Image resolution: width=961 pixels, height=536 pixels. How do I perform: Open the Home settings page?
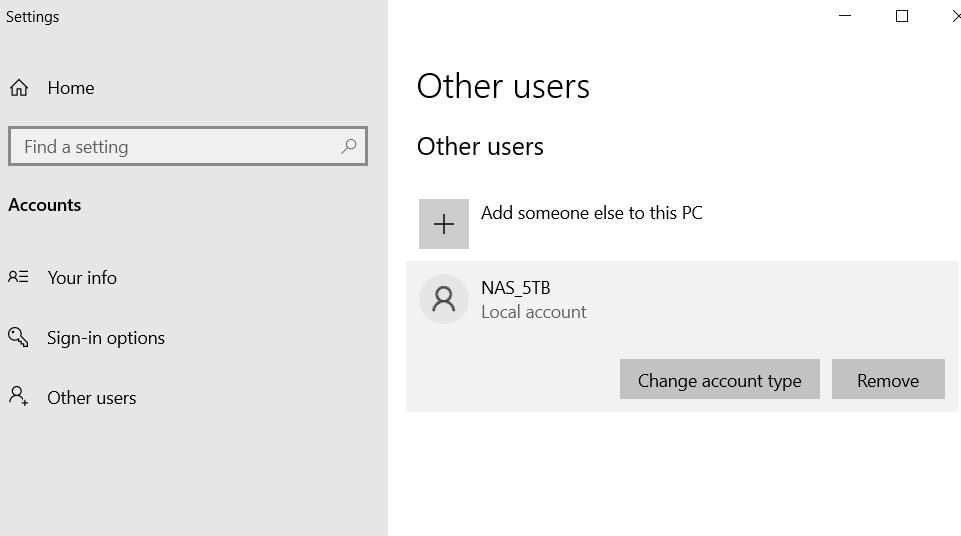(70, 88)
